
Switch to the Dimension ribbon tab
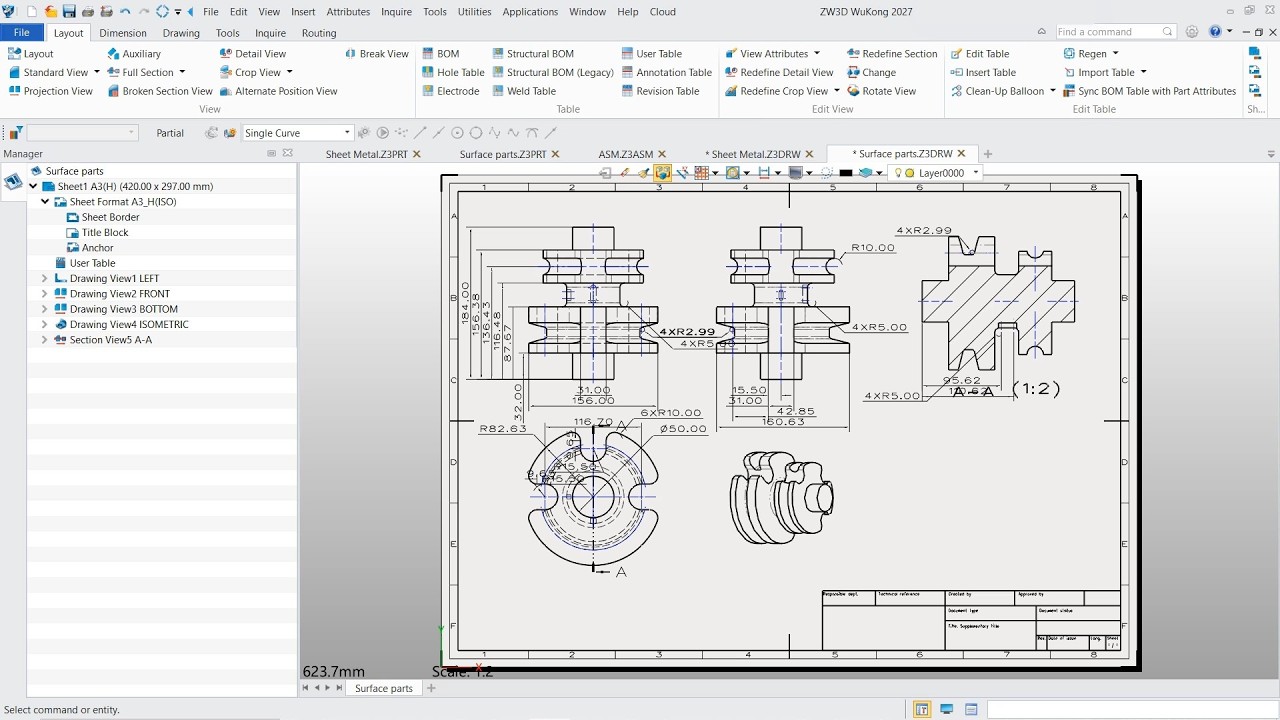click(123, 33)
